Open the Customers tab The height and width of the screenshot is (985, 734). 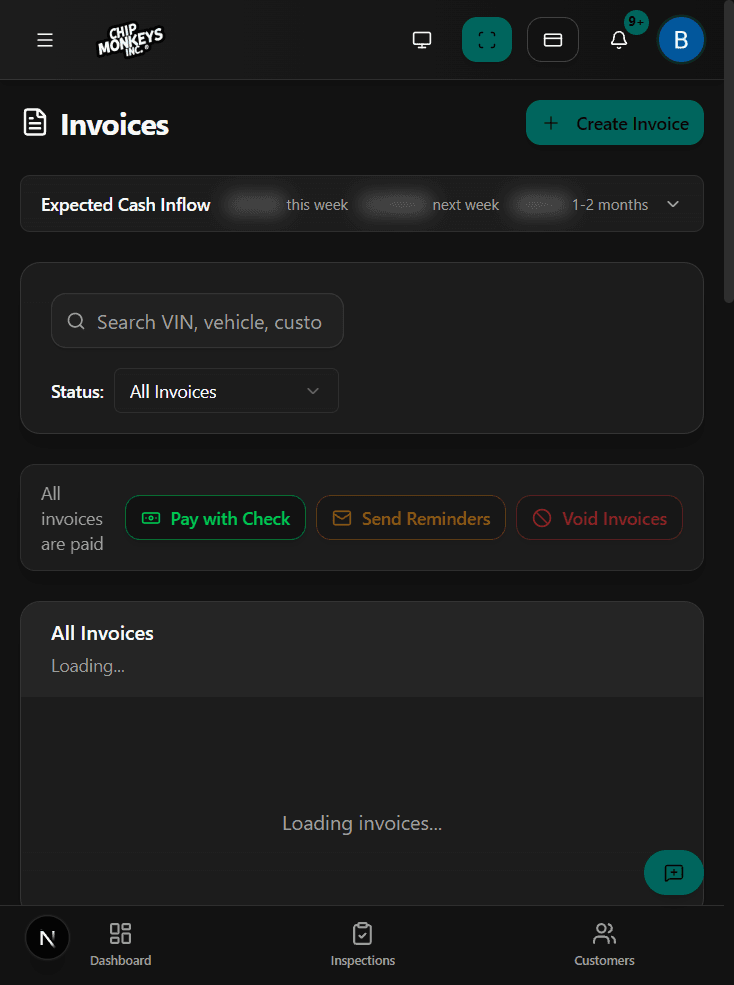[605, 944]
